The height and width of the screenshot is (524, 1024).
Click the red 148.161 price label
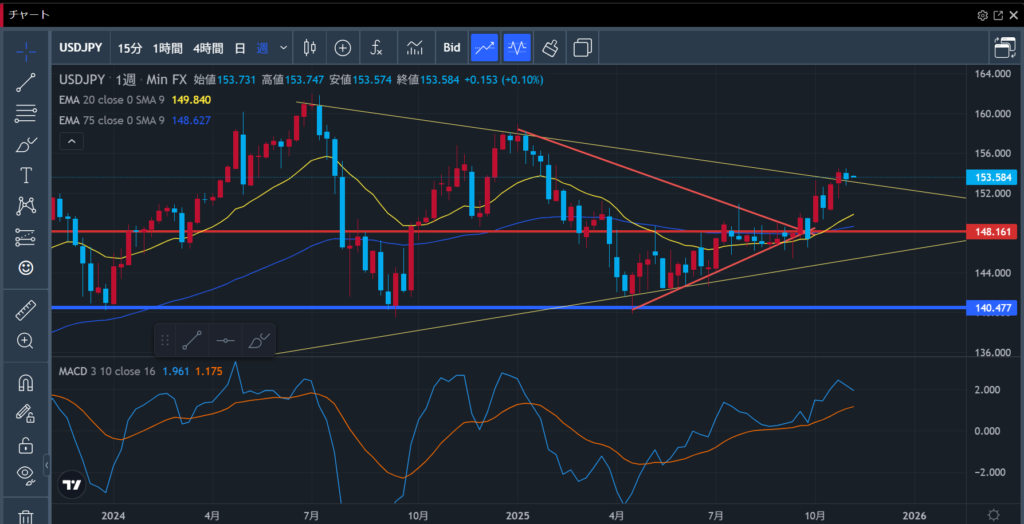(x=993, y=231)
